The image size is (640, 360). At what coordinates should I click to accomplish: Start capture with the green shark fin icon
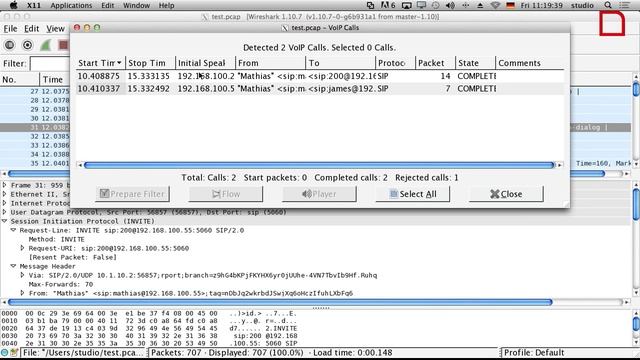click(x=45, y=45)
